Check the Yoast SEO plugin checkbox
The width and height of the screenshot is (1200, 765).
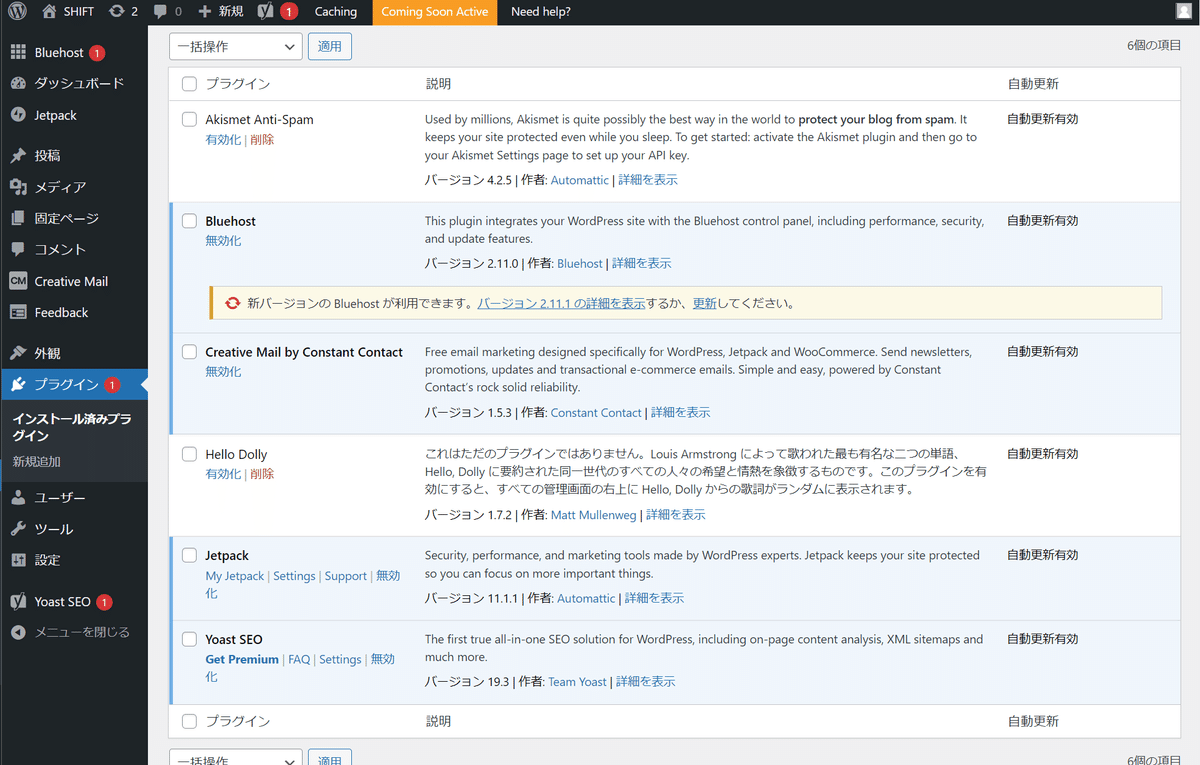(x=189, y=639)
